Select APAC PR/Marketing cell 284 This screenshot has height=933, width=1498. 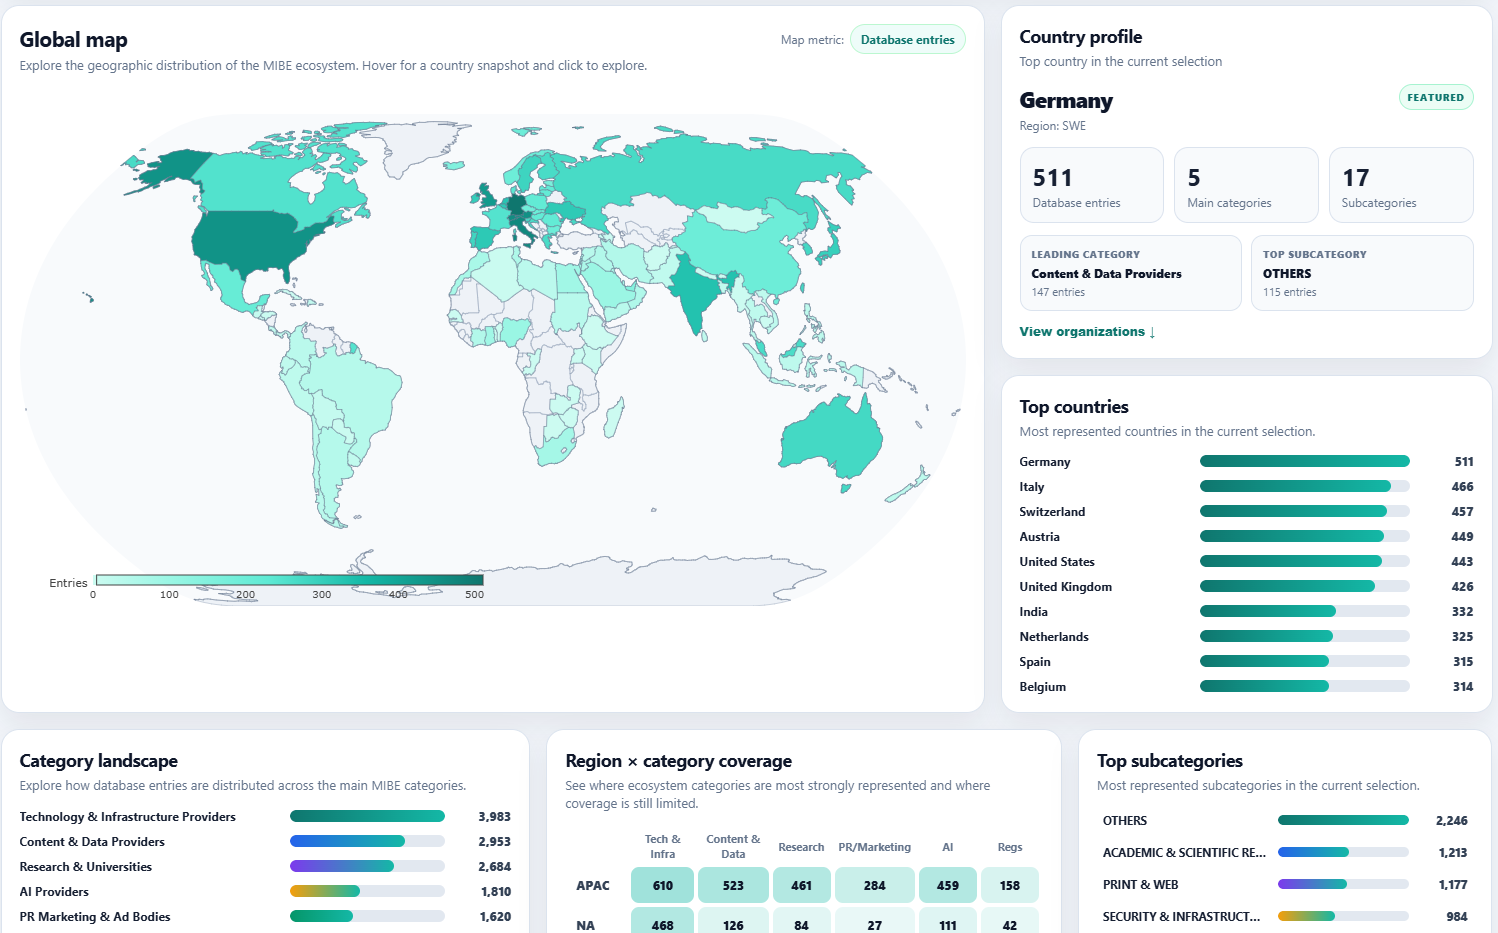coord(875,885)
